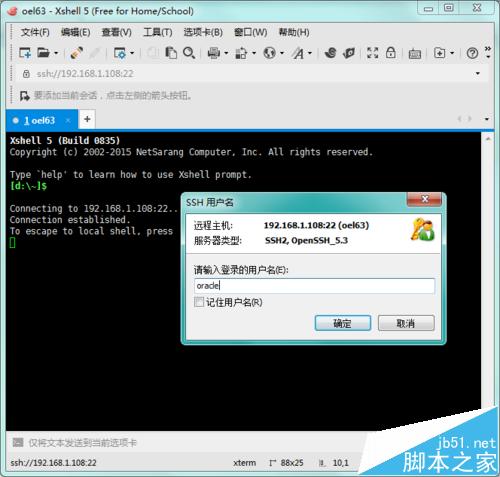This screenshot has width=500, height=477.
Task: Switch to the 1 oel63 tab
Action: click(x=39, y=120)
